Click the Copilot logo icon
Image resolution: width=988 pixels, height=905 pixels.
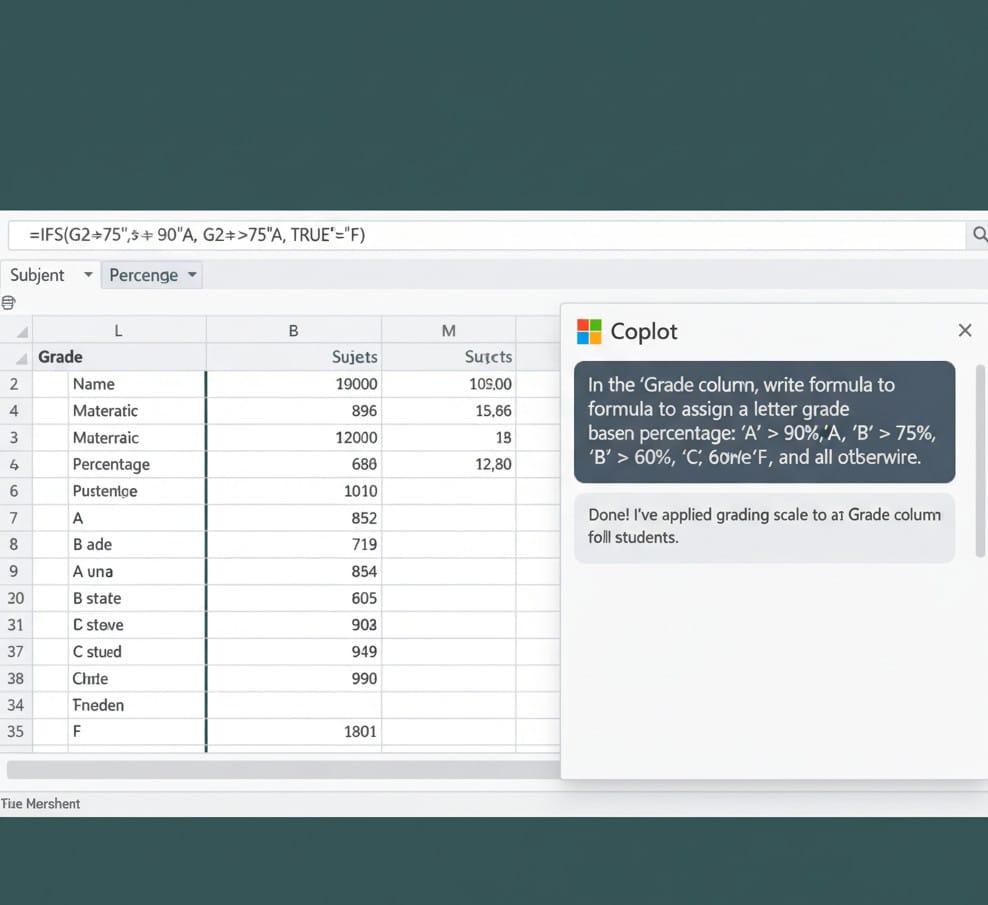pyautogui.click(x=590, y=331)
